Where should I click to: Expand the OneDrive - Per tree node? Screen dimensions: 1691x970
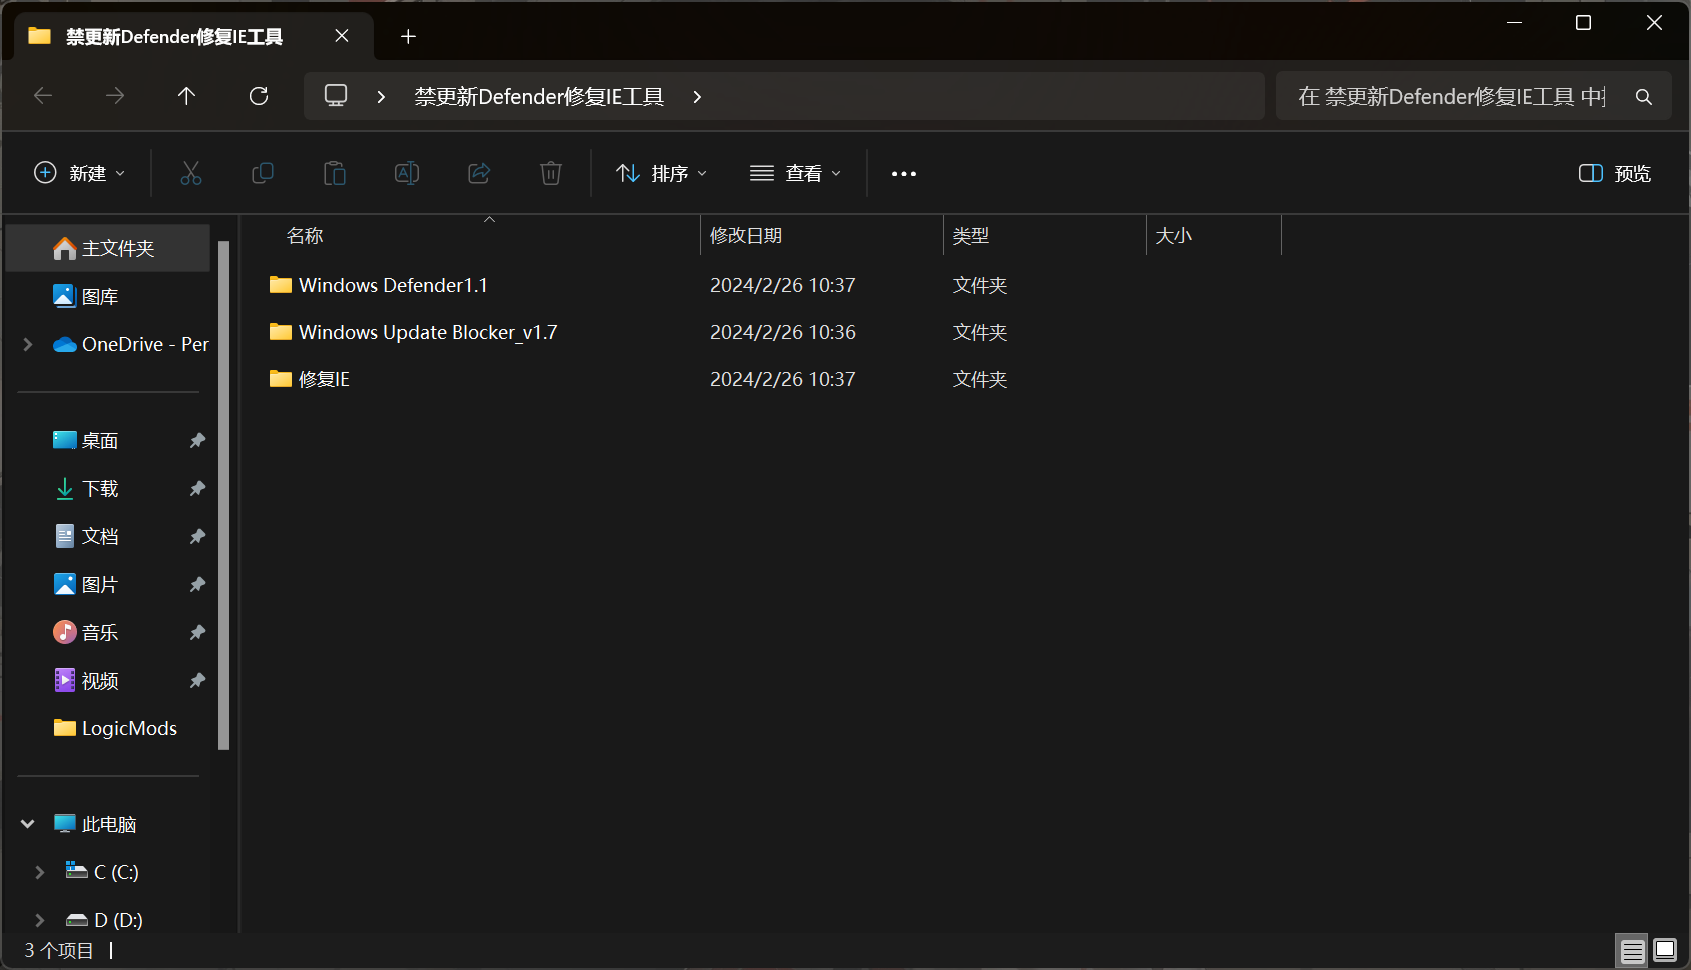[x=28, y=344]
